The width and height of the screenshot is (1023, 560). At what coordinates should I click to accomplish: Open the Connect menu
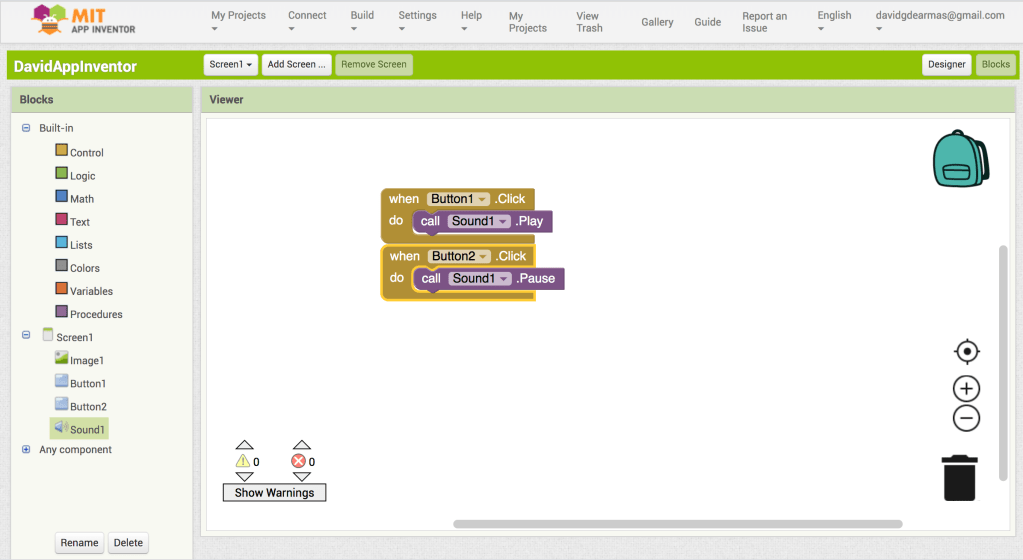[x=307, y=21]
